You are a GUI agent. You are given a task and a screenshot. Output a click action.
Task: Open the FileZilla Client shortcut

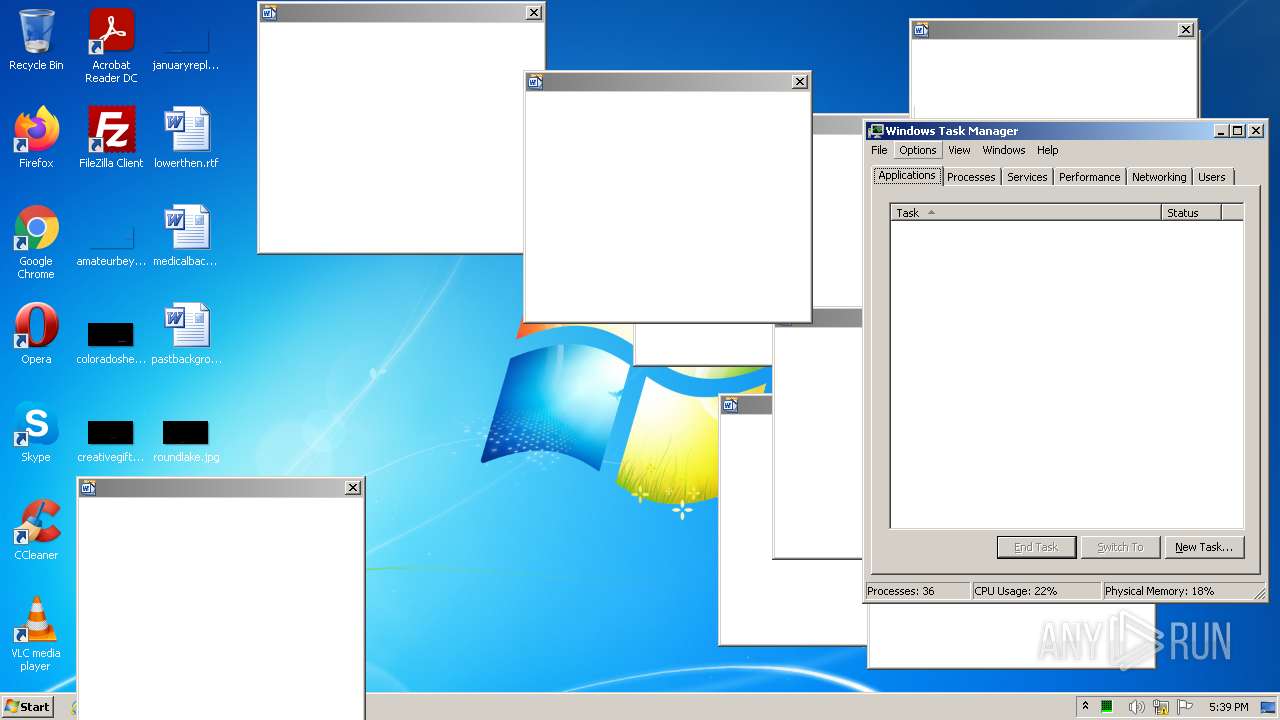(111, 138)
